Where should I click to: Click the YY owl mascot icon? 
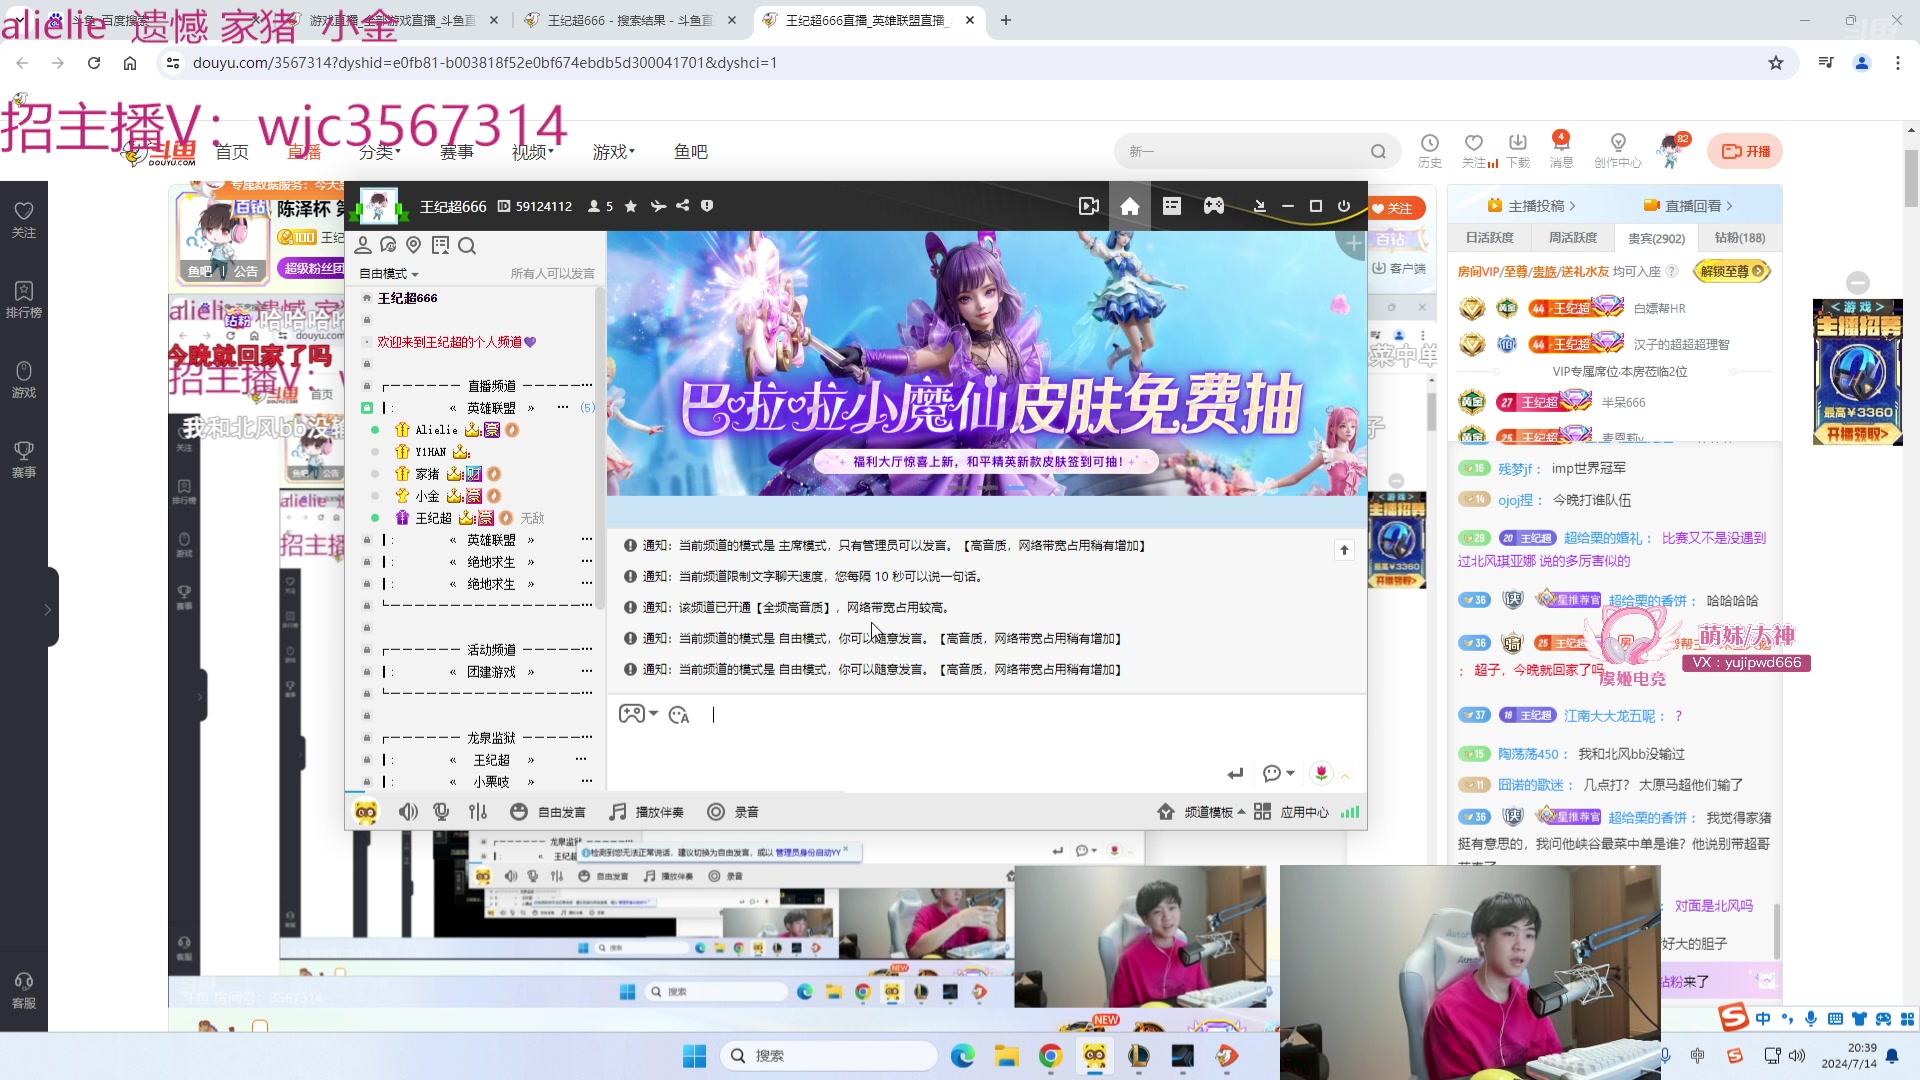(x=366, y=812)
